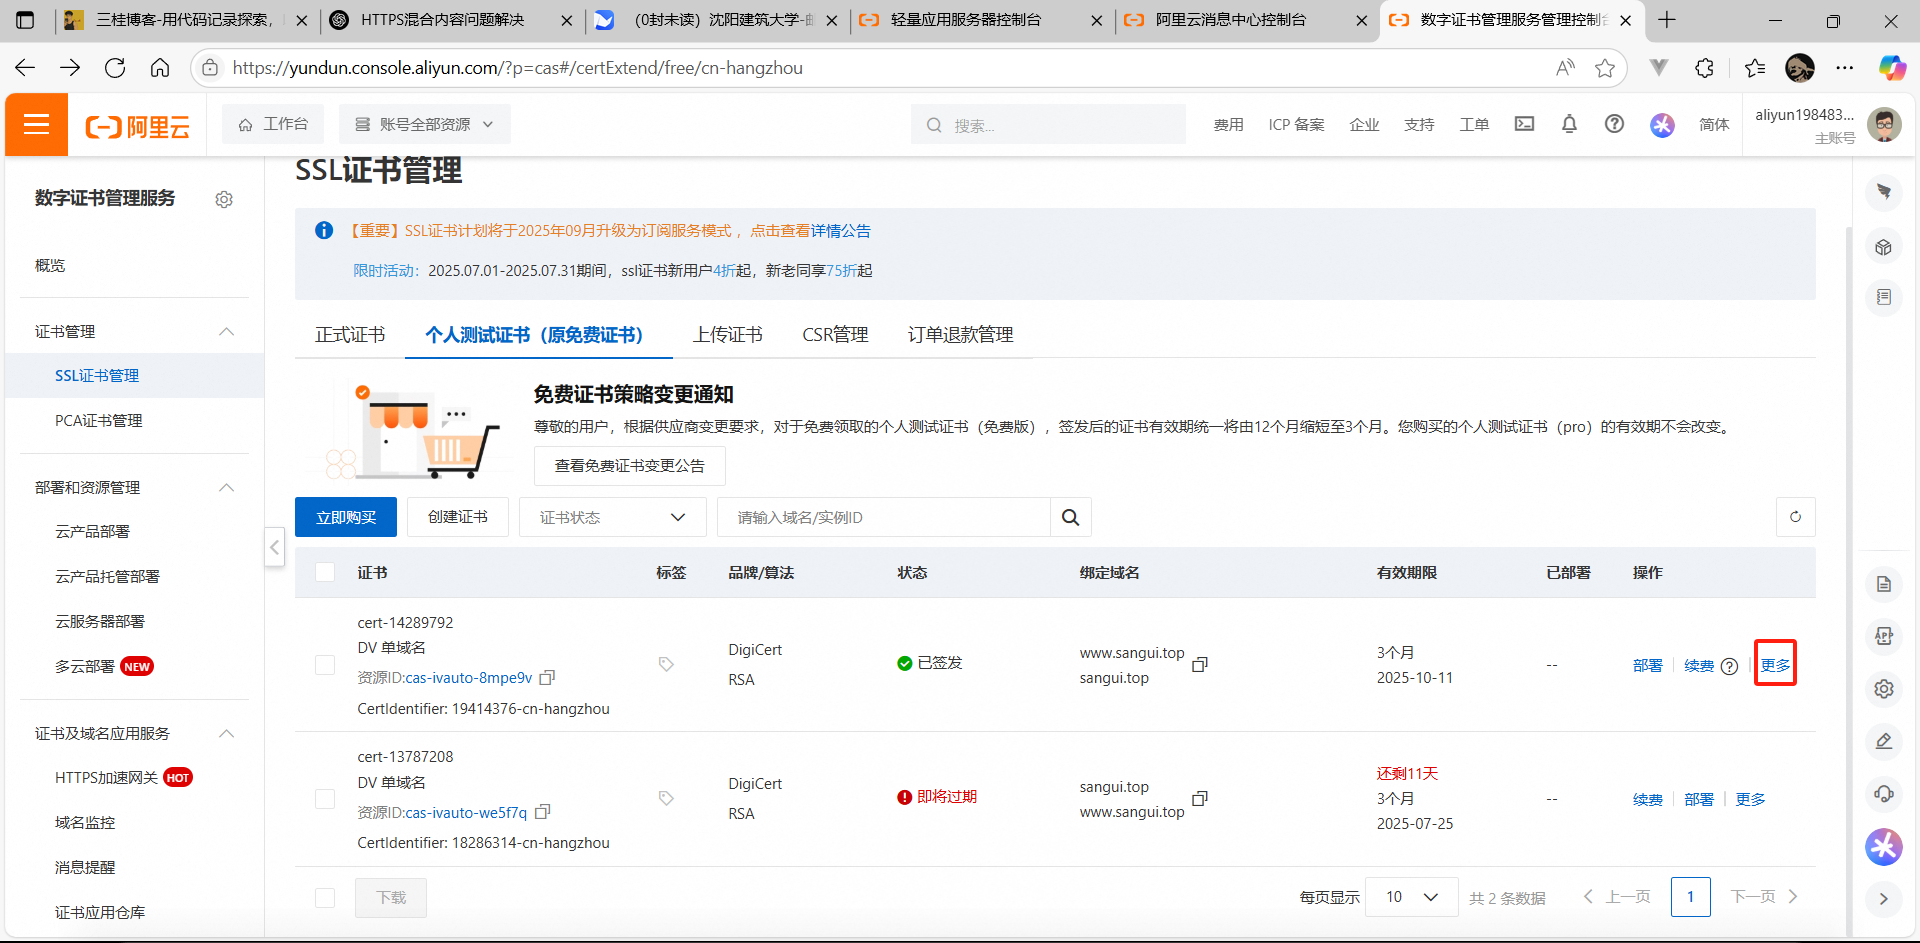Click the help question mark icon
The image size is (1920, 943).
coord(1614,124)
